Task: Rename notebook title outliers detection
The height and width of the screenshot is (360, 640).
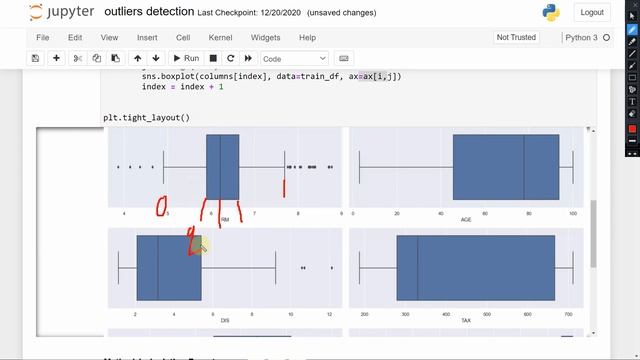Action: point(149,11)
